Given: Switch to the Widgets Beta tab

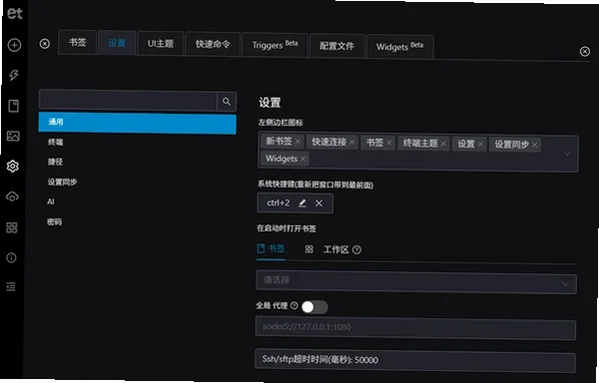Looking at the screenshot, I should coord(400,47).
